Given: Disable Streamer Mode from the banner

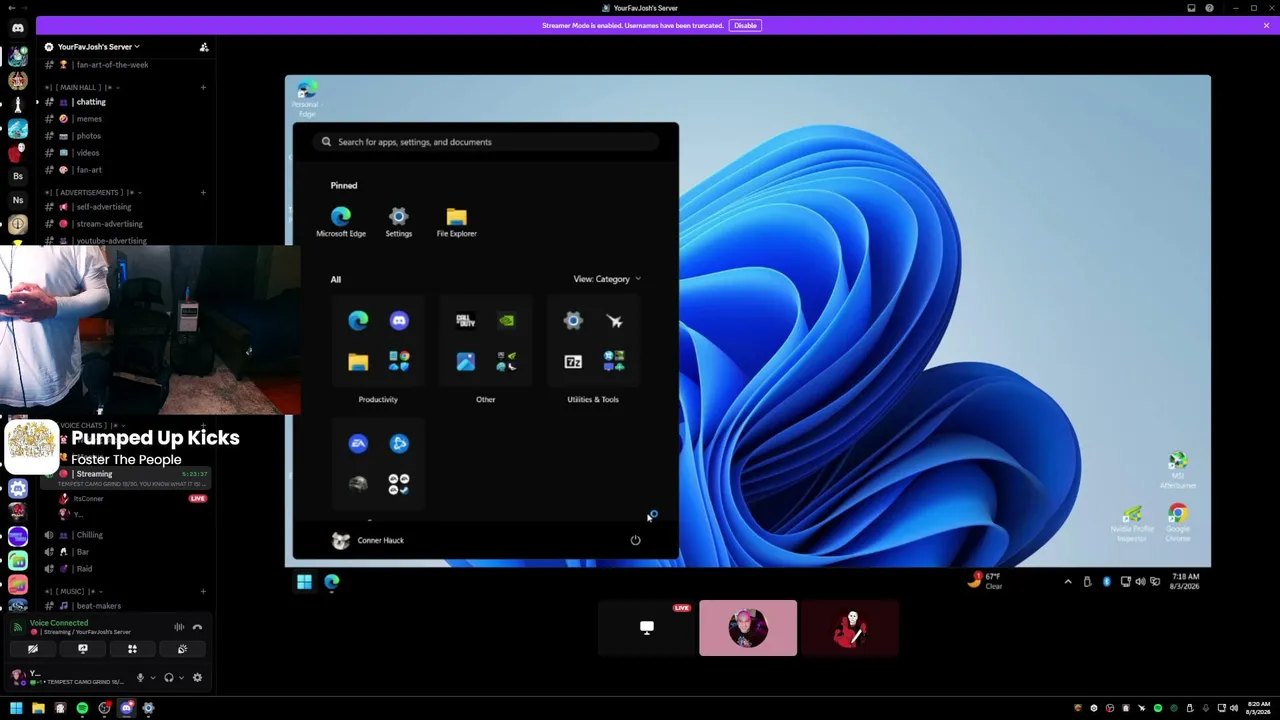Looking at the screenshot, I should click(x=745, y=25).
